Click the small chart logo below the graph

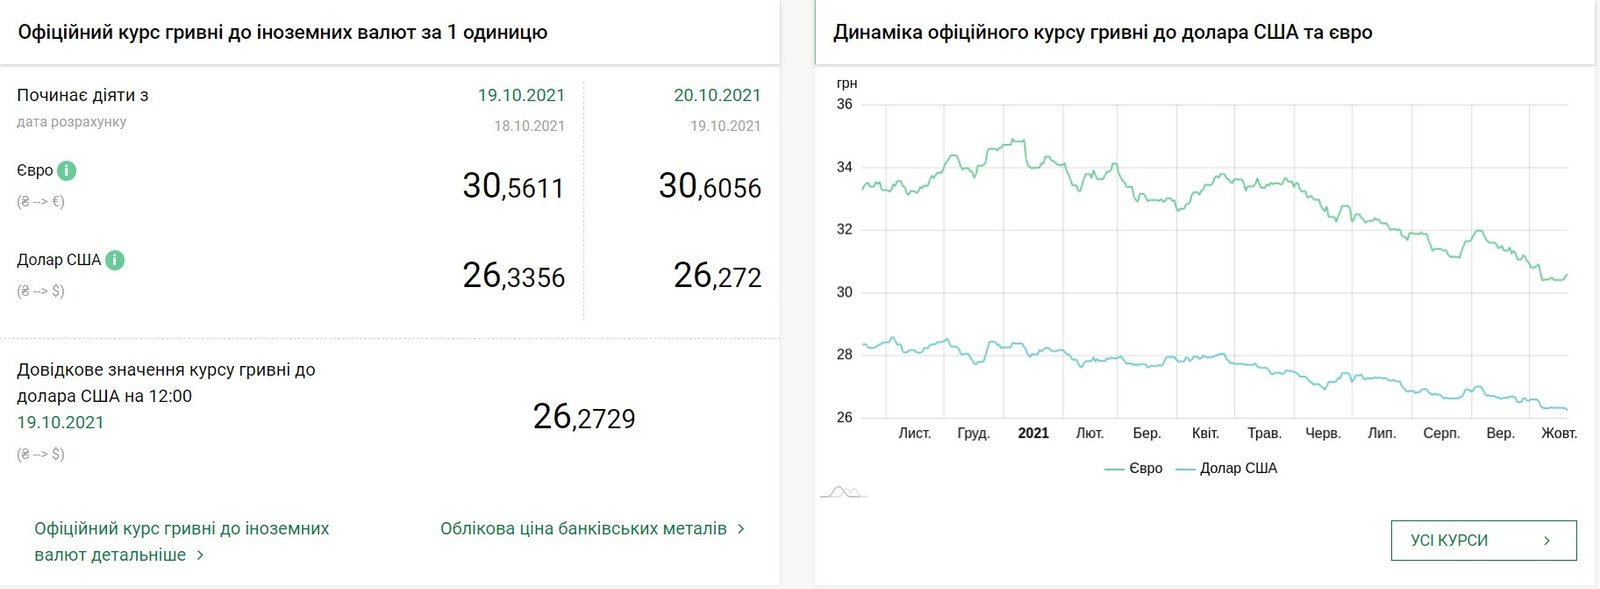842,491
